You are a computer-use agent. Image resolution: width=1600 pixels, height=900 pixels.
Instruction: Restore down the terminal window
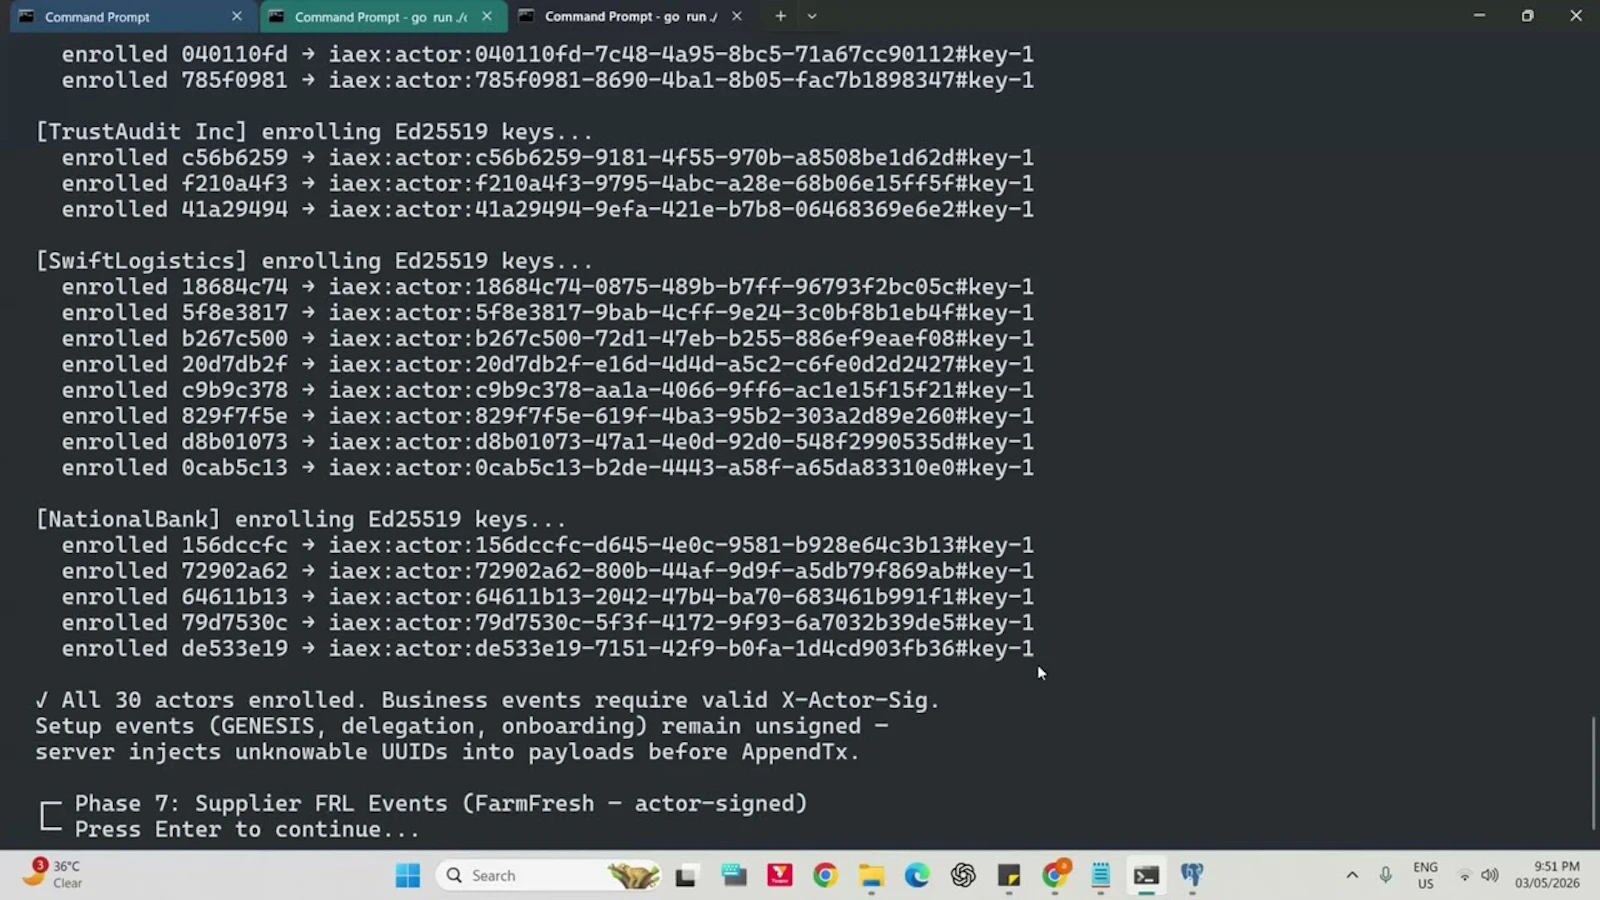pos(1527,16)
